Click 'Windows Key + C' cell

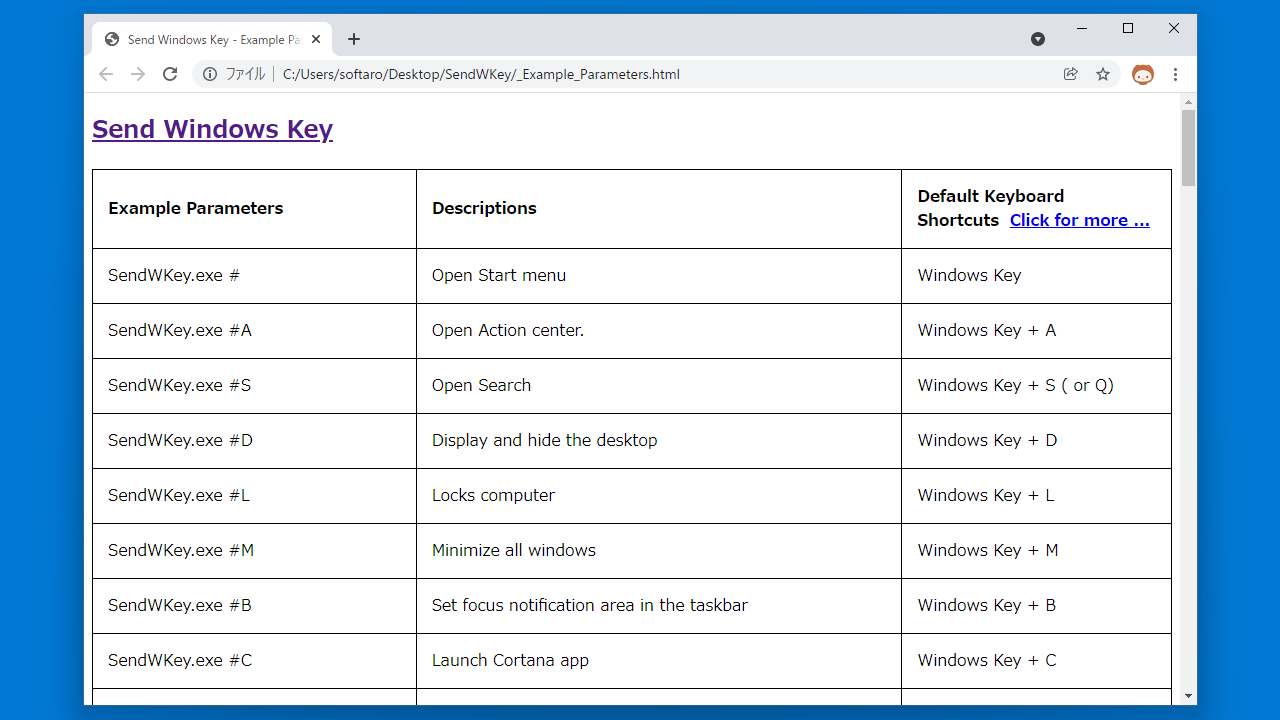click(1036, 661)
